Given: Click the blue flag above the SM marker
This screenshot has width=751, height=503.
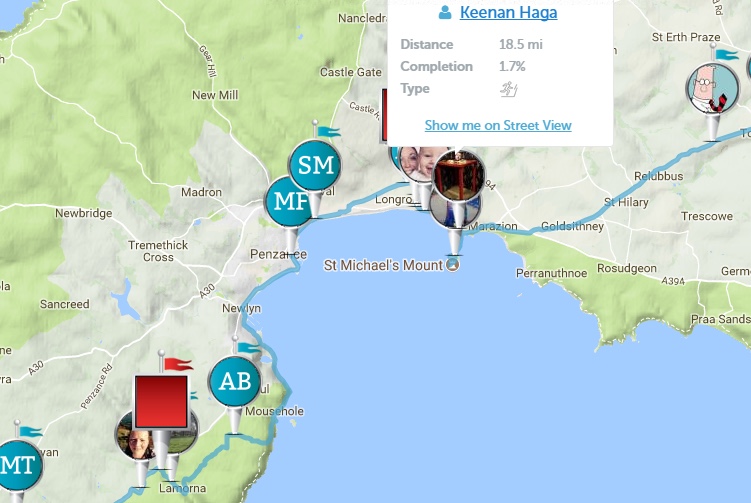Looking at the screenshot, I should tap(329, 132).
